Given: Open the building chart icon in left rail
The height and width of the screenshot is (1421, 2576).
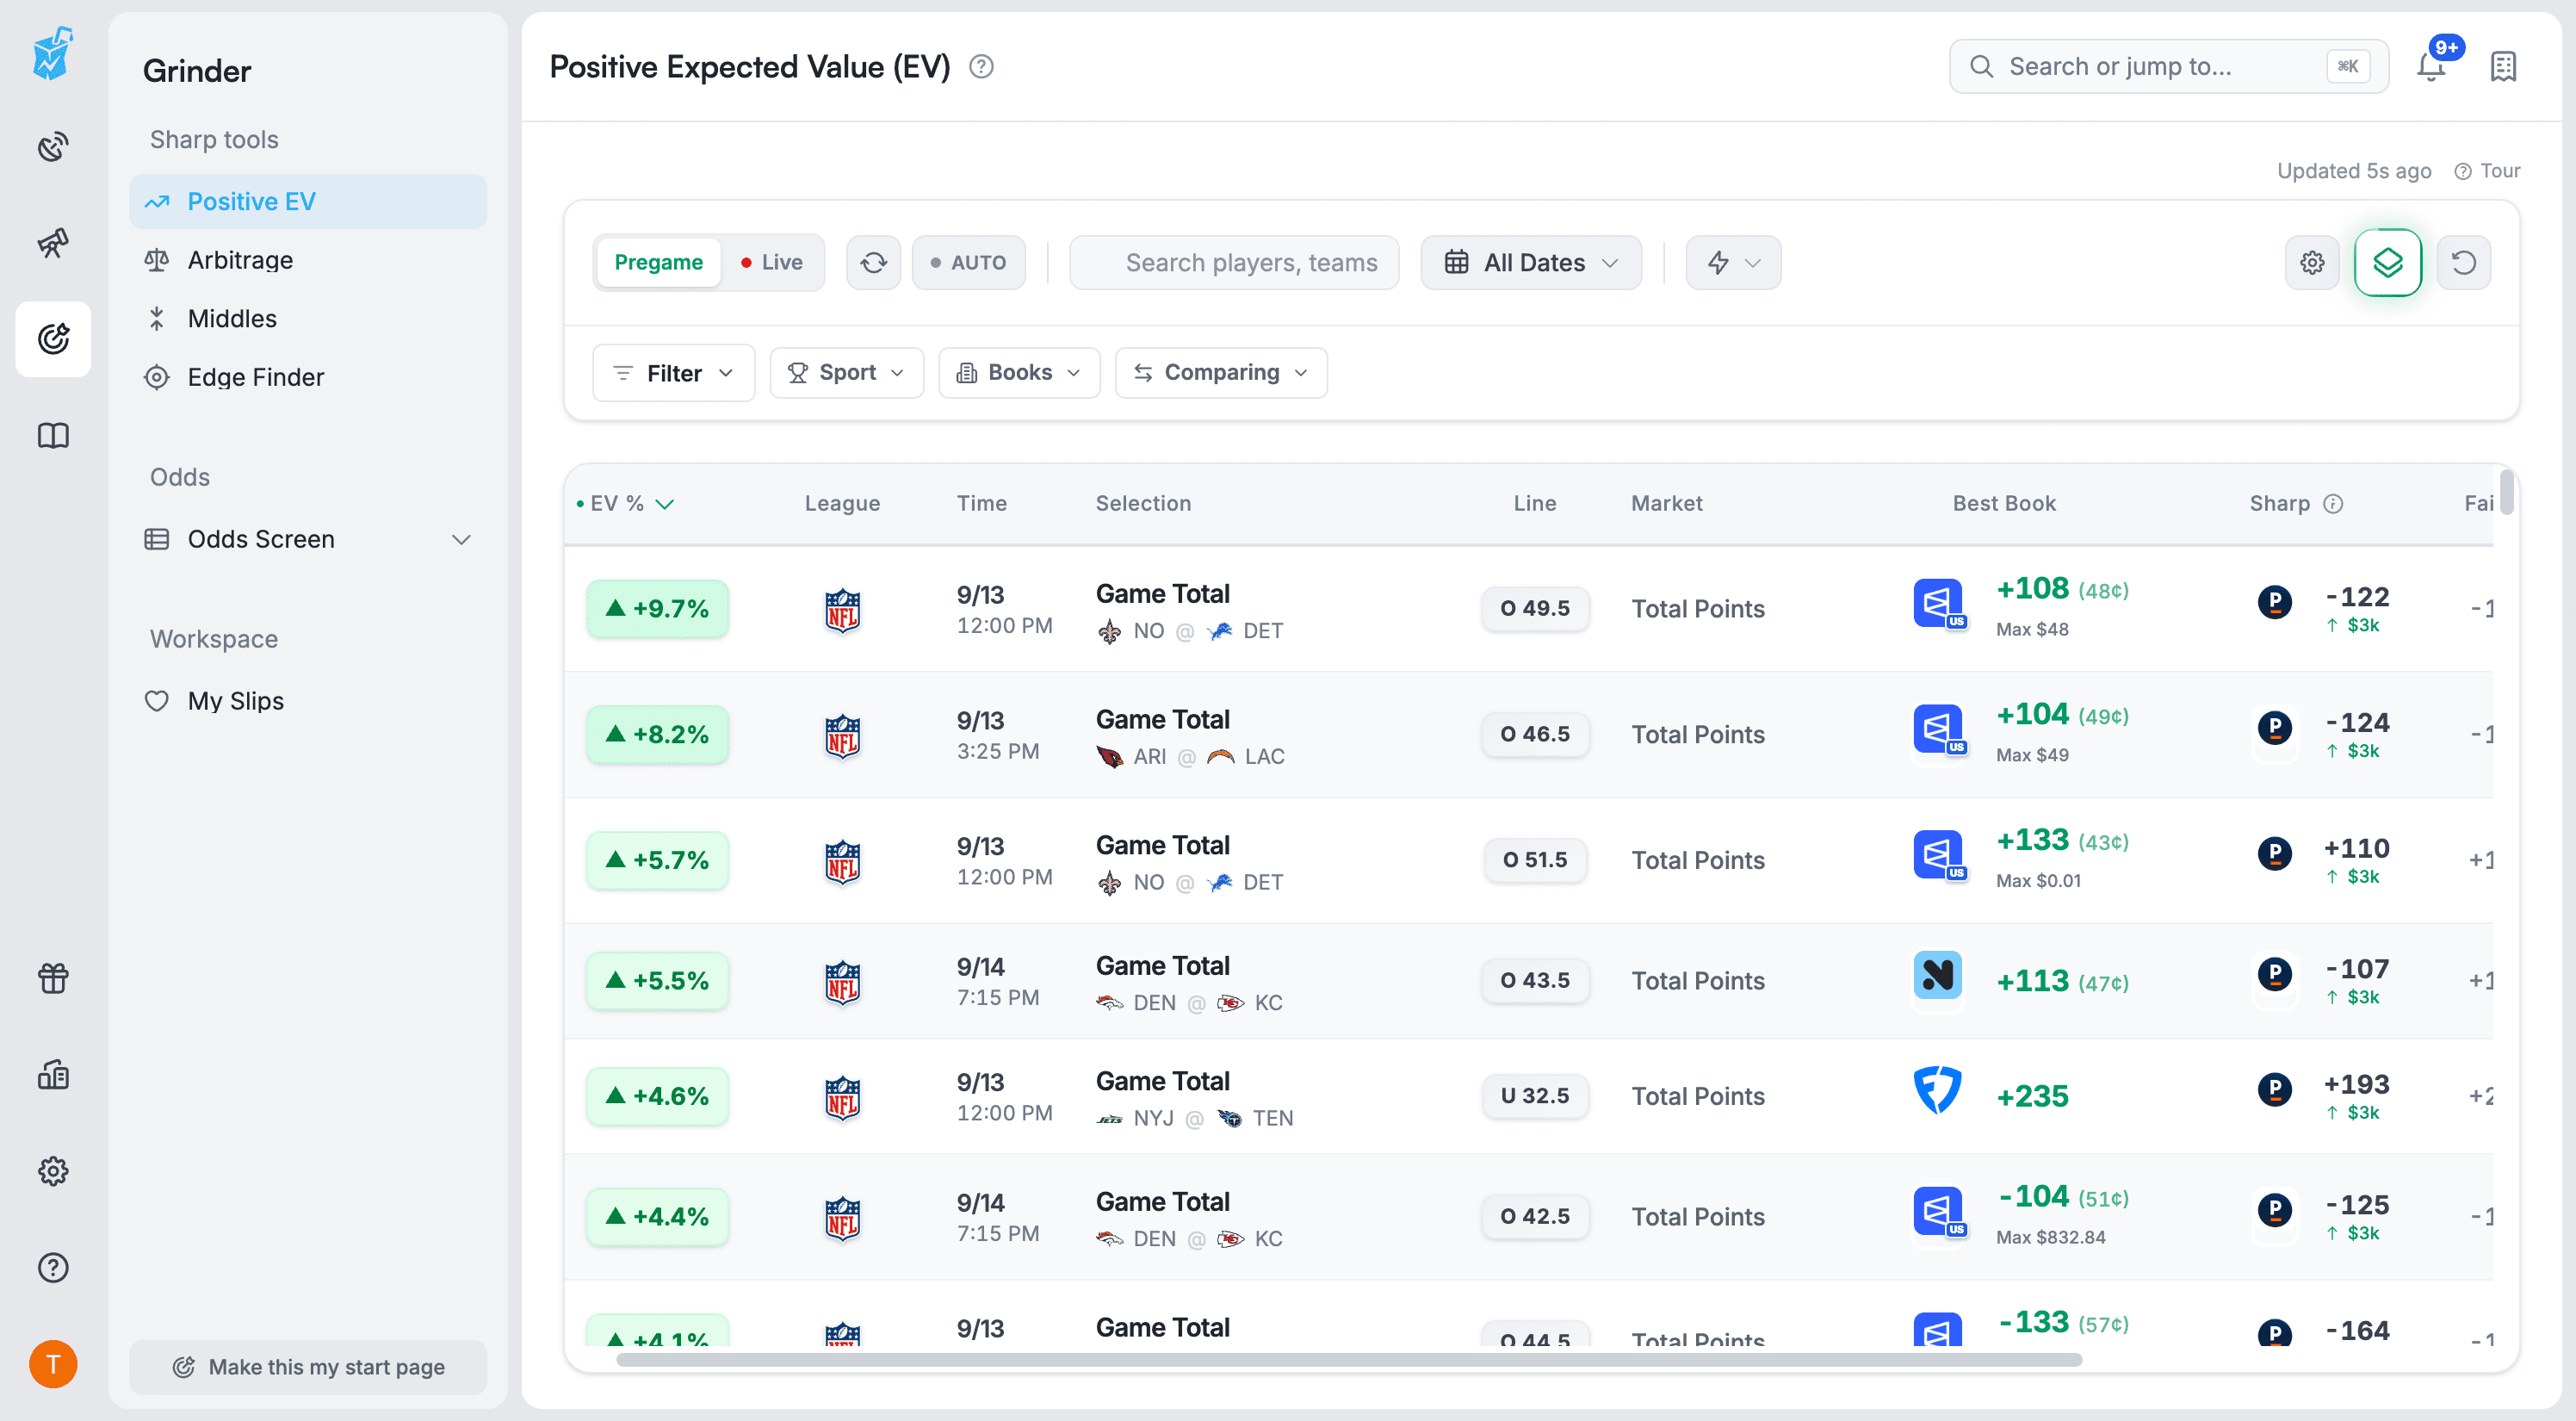Looking at the screenshot, I should (53, 1075).
